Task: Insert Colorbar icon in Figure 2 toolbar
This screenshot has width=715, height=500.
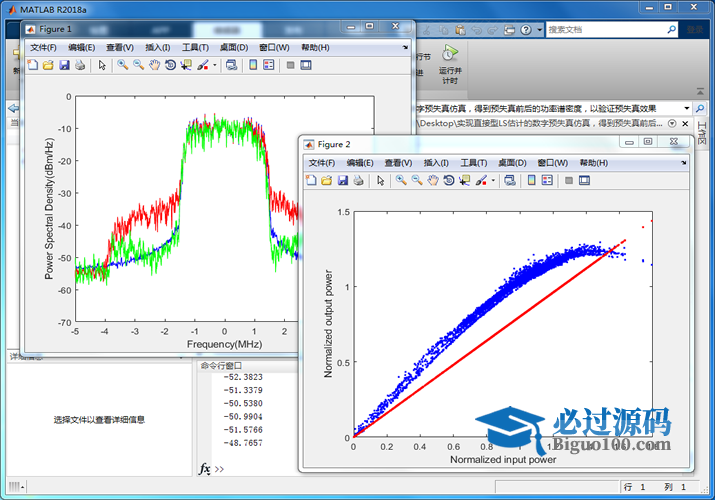Action: point(532,180)
